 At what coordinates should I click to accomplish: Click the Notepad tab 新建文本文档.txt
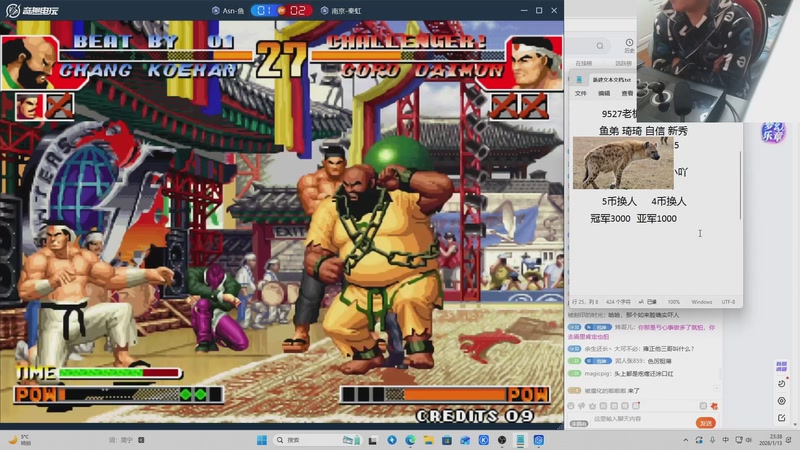(611, 80)
